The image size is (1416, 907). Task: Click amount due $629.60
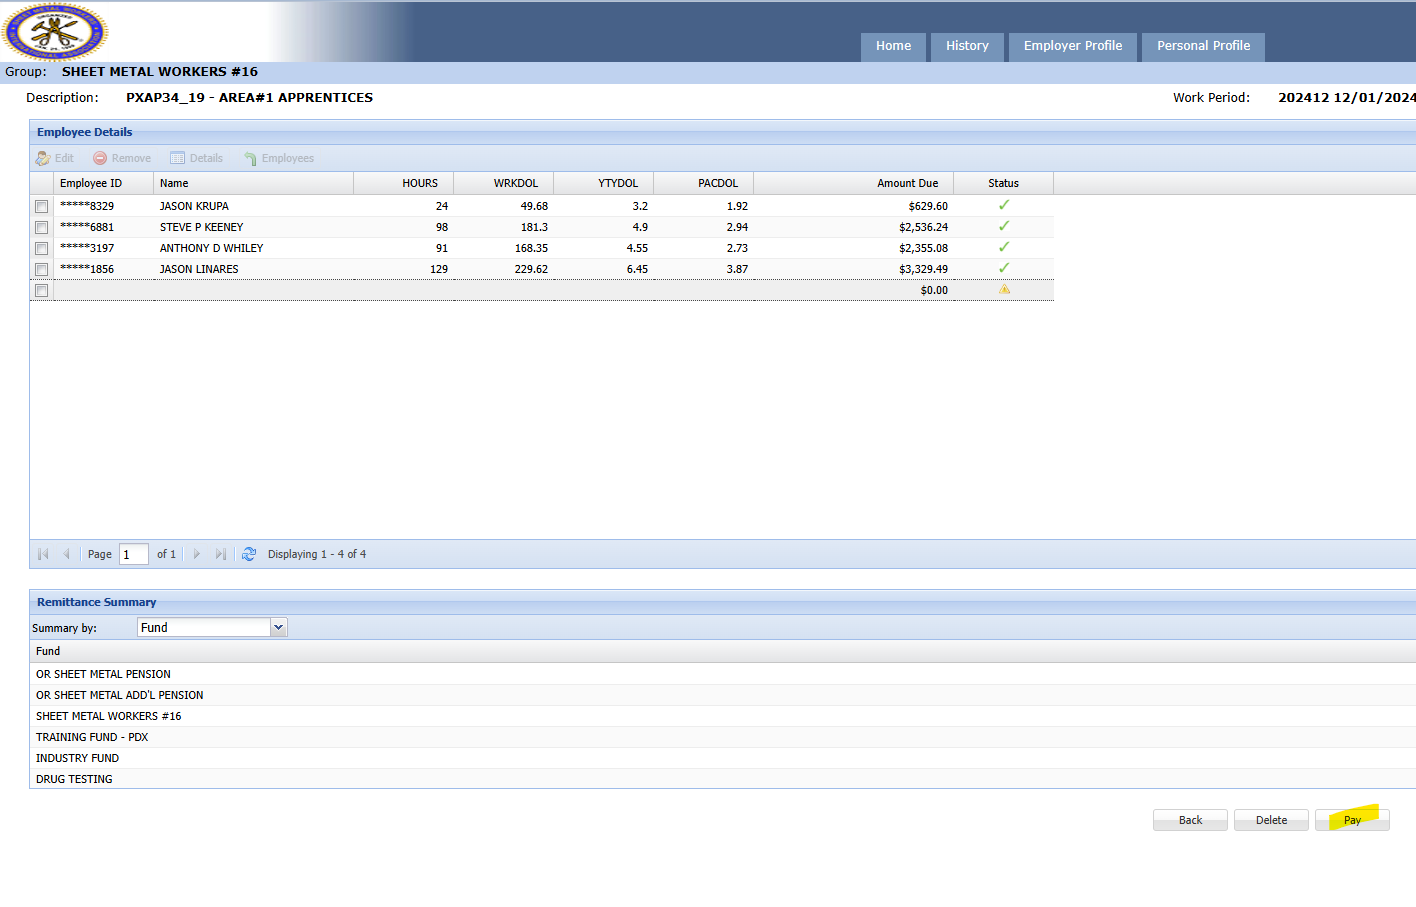tap(928, 206)
